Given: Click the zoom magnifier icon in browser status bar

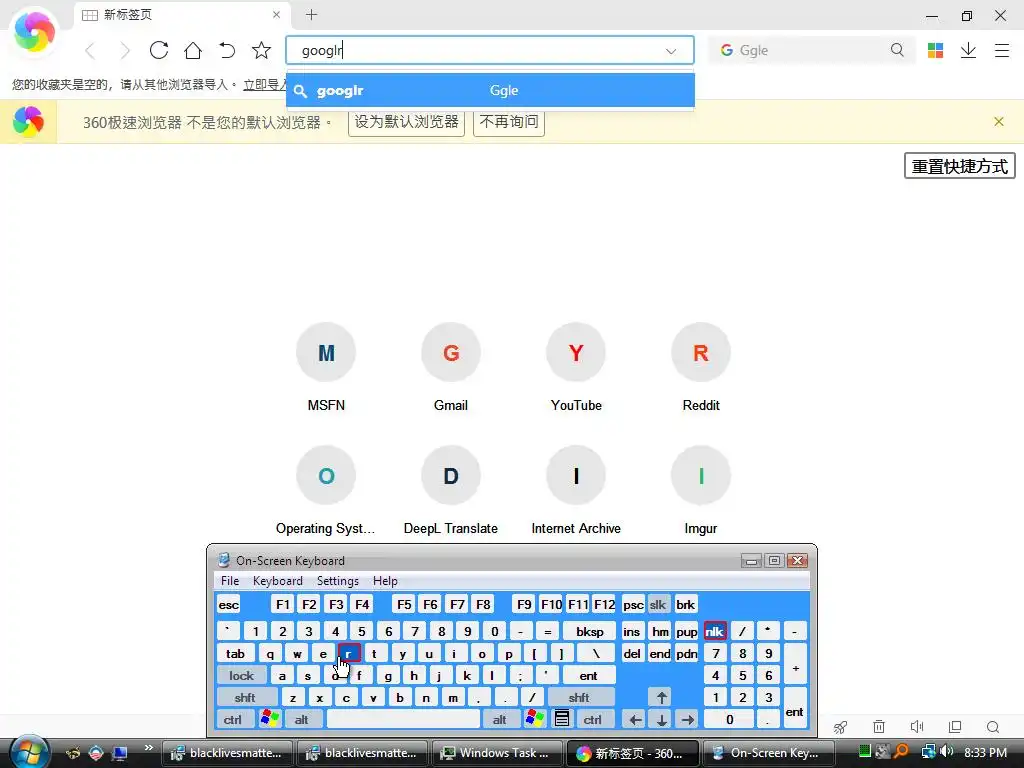Looking at the screenshot, I should (993, 727).
